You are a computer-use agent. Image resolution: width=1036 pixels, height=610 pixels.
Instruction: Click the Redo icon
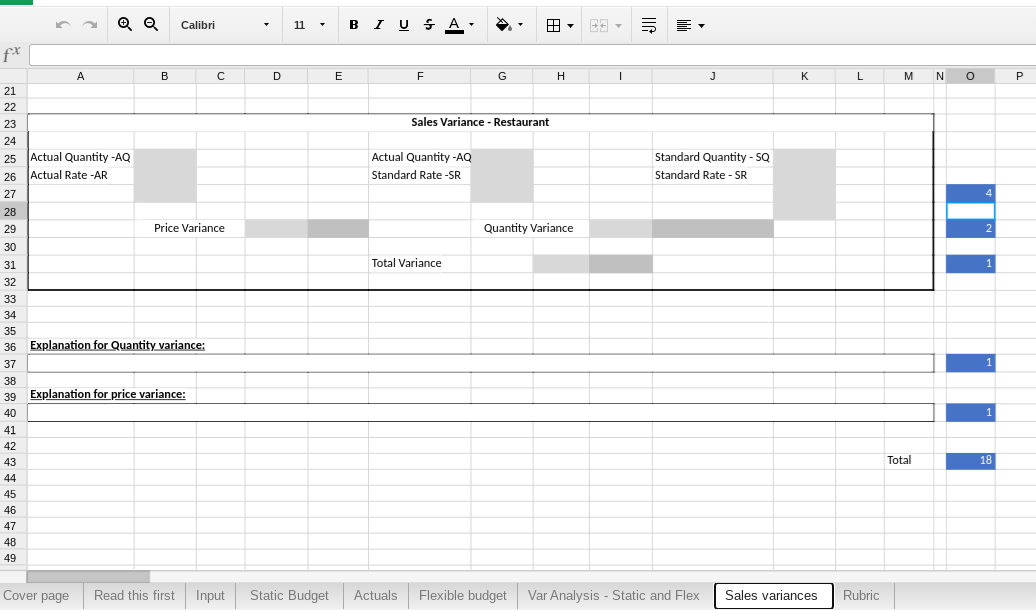coord(87,24)
